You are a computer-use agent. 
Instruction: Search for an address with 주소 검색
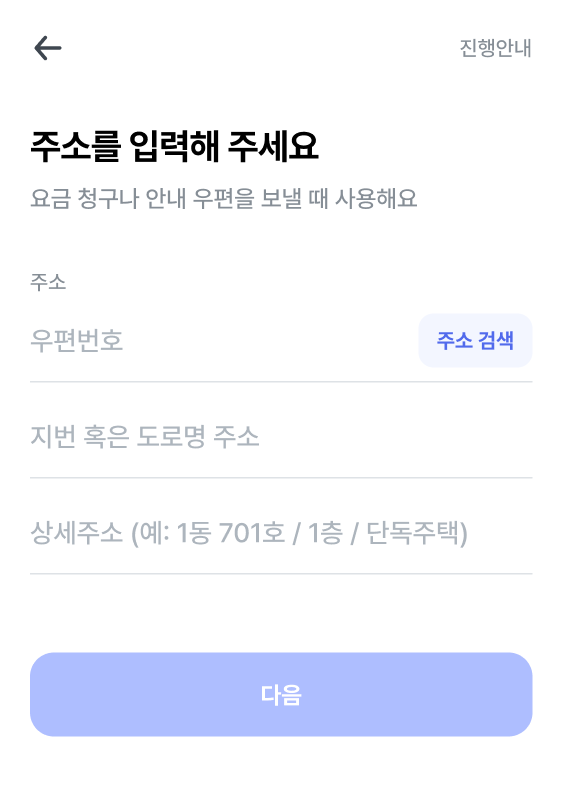475,341
